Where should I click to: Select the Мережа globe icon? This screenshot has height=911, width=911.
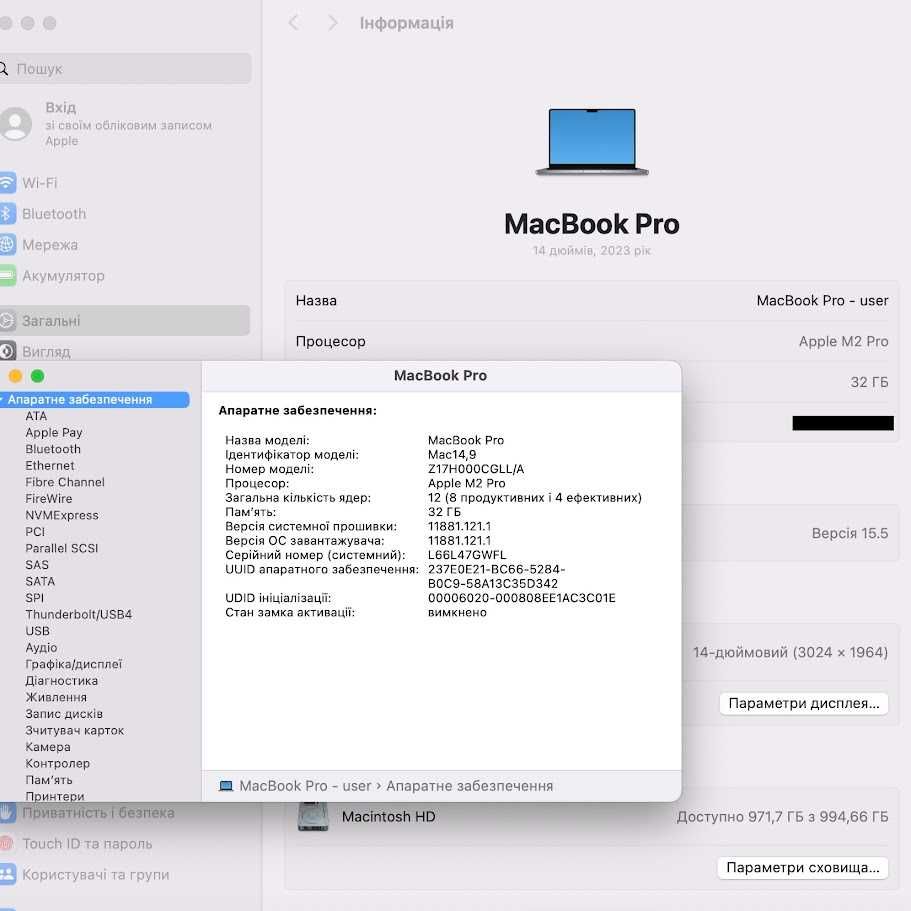point(7,245)
